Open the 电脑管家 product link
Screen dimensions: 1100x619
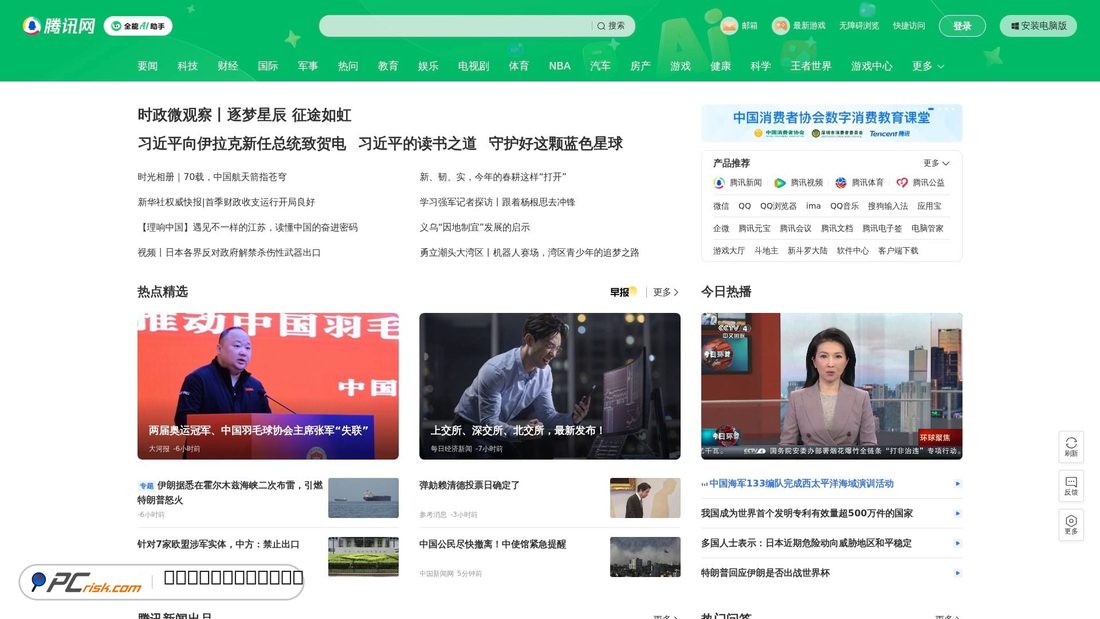(927, 229)
